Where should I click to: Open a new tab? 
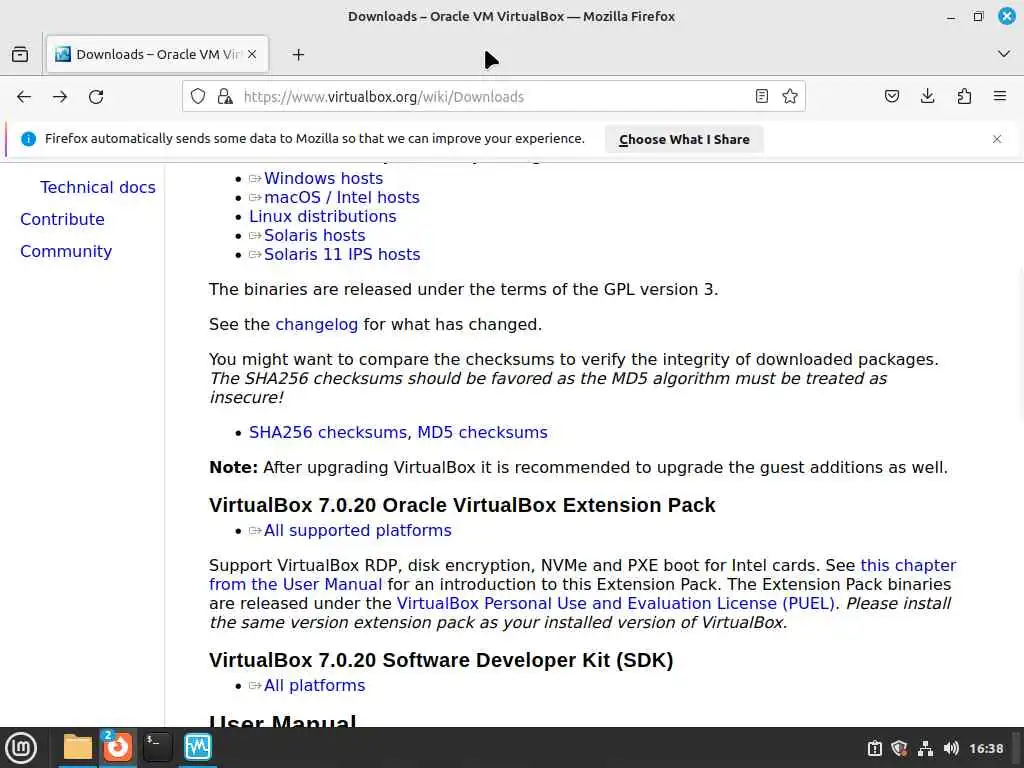pos(298,55)
